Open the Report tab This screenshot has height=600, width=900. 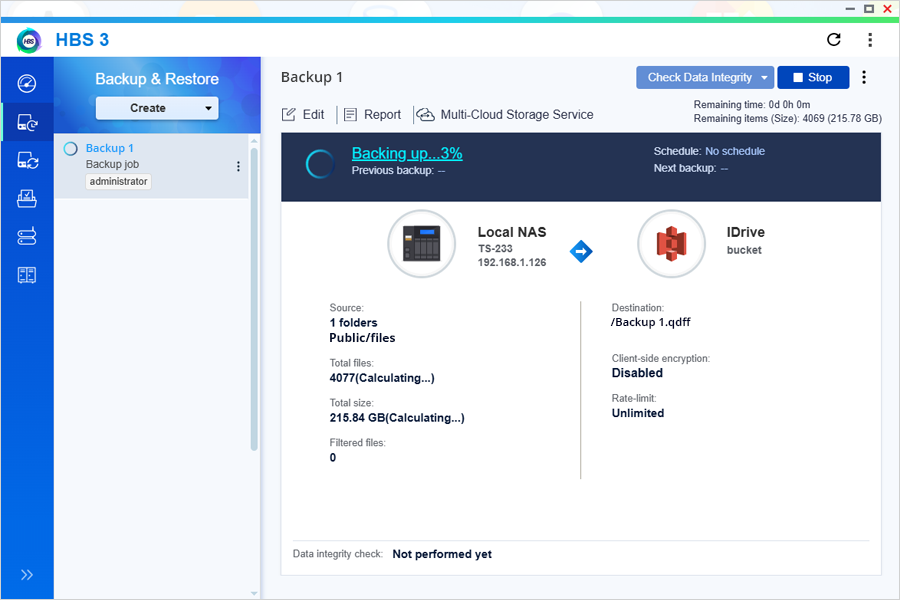372,115
